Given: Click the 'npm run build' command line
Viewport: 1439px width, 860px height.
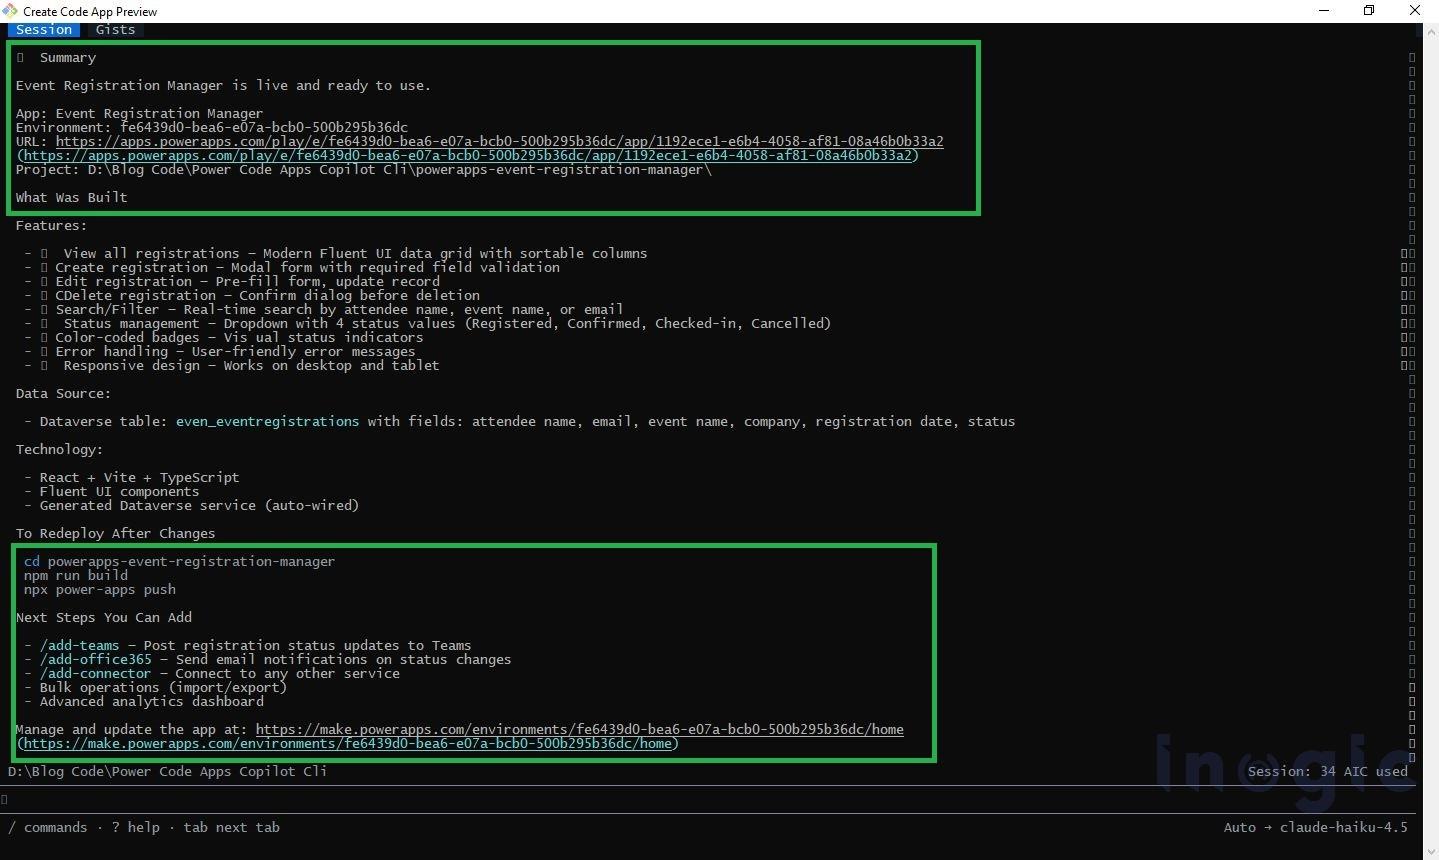Looking at the screenshot, I should (75, 575).
